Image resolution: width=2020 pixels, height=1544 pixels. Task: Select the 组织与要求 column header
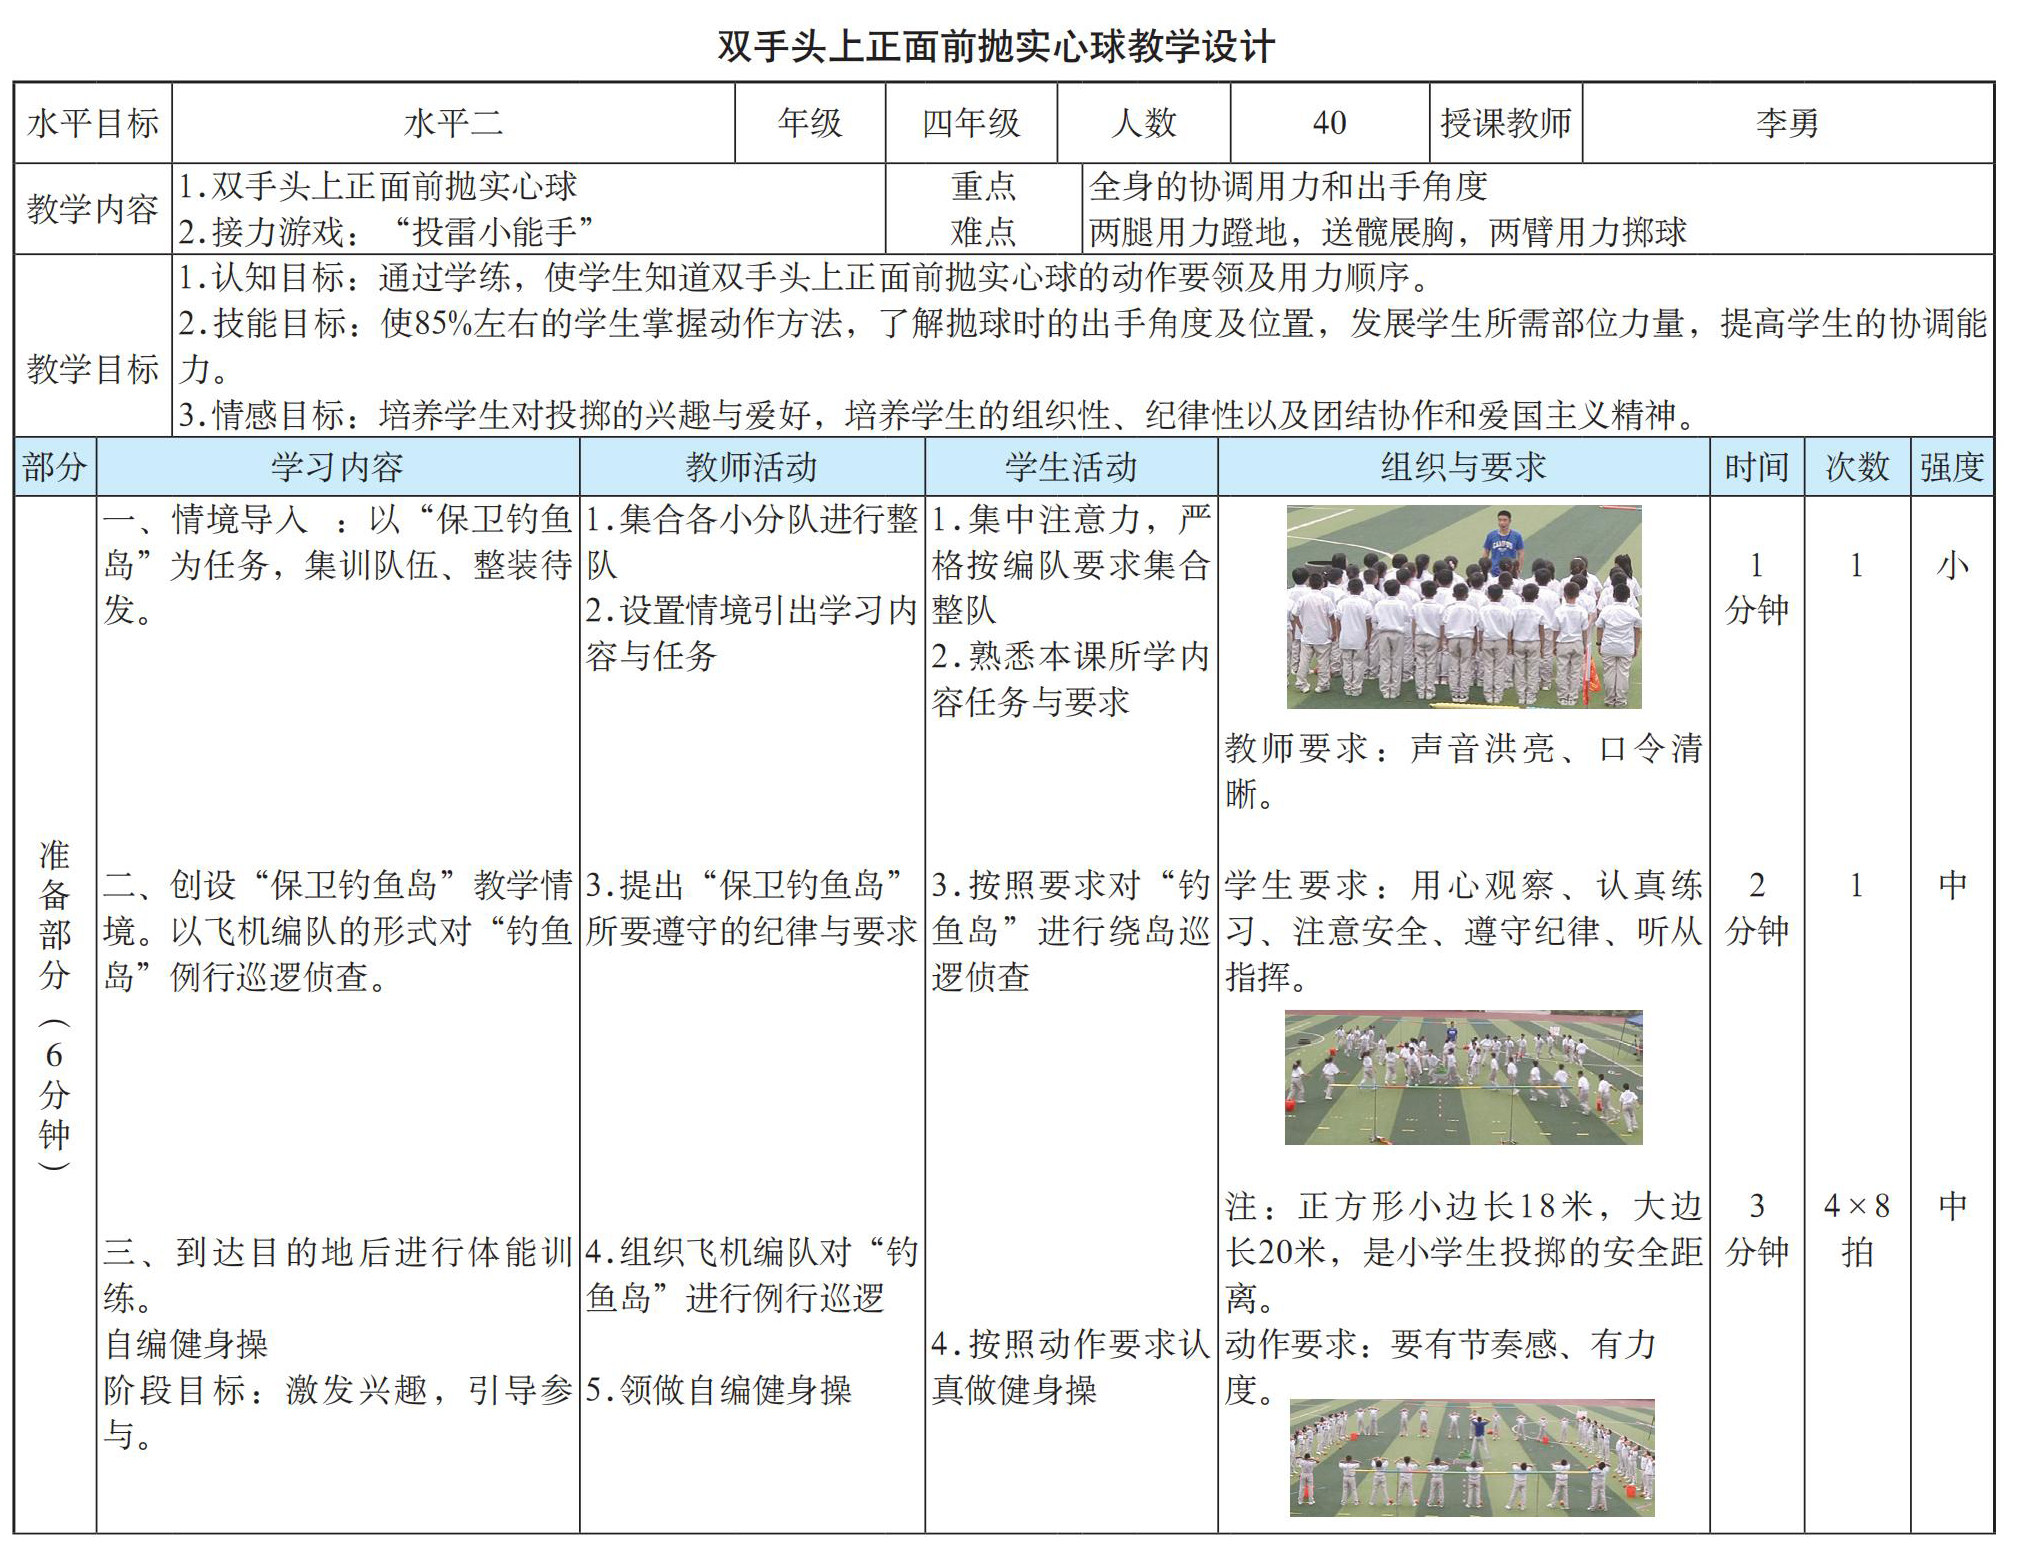1463,467
